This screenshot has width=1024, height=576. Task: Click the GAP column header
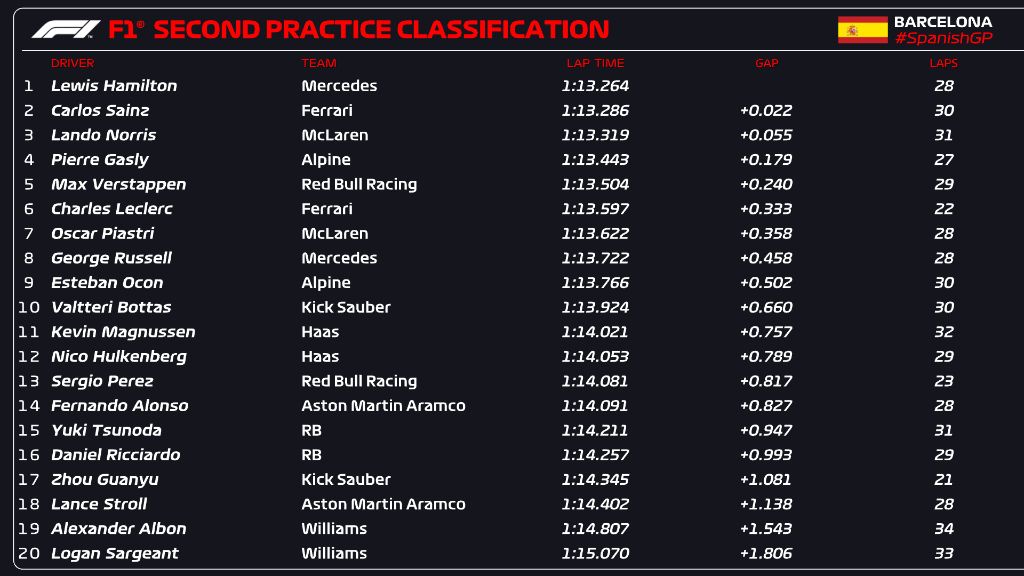point(767,63)
